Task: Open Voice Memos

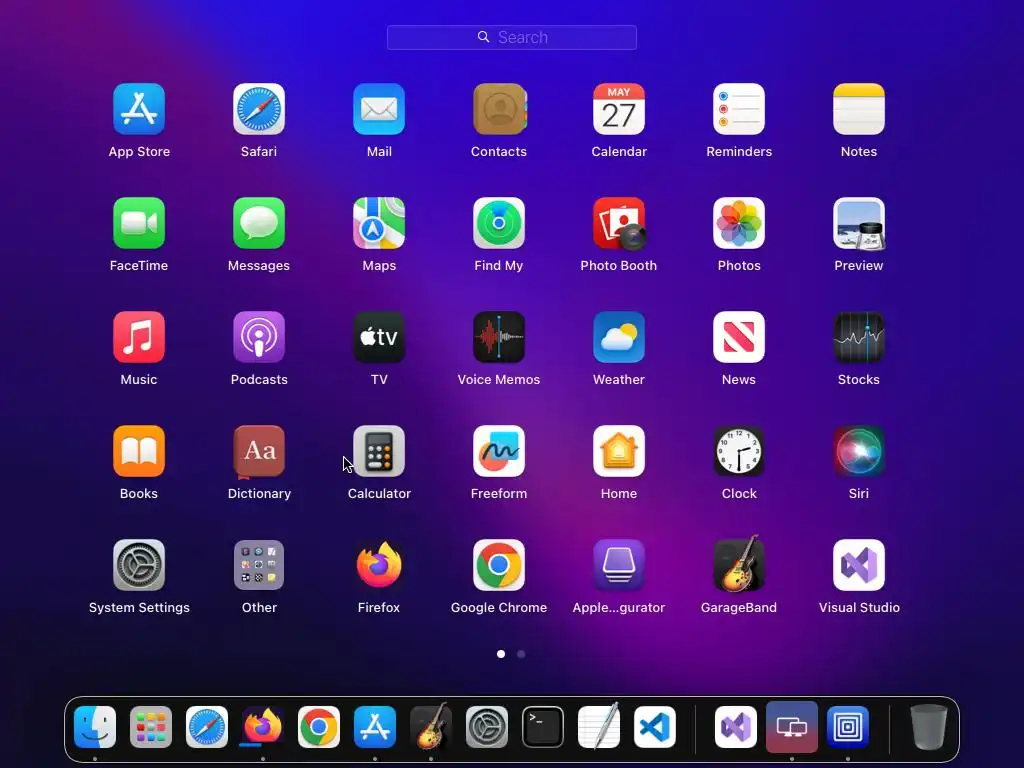Action: click(x=499, y=337)
